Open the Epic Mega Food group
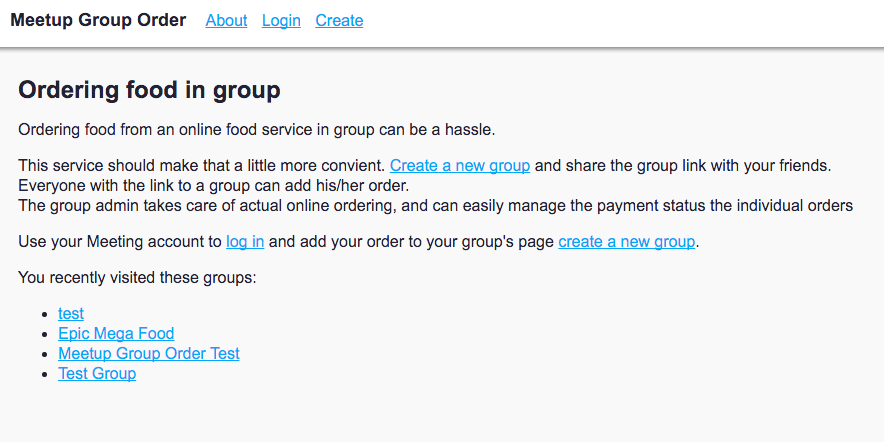The width and height of the screenshot is (884, 442). (116, 333)
